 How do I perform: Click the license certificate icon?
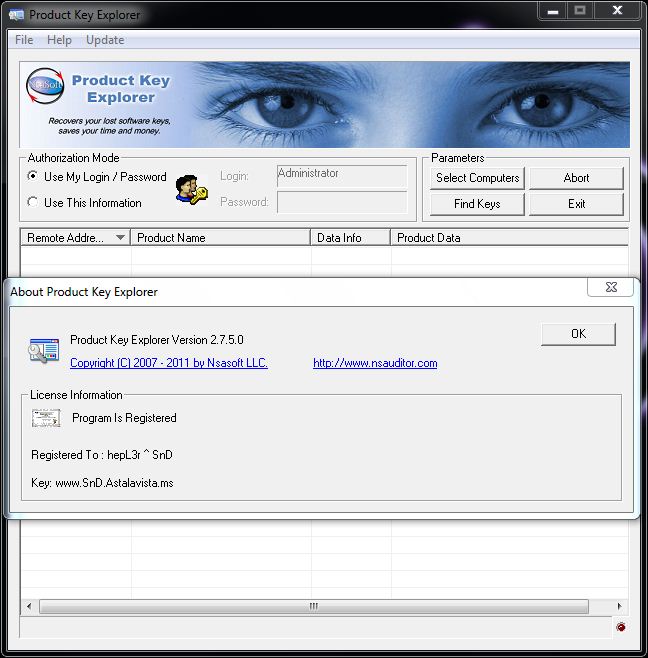46,418
